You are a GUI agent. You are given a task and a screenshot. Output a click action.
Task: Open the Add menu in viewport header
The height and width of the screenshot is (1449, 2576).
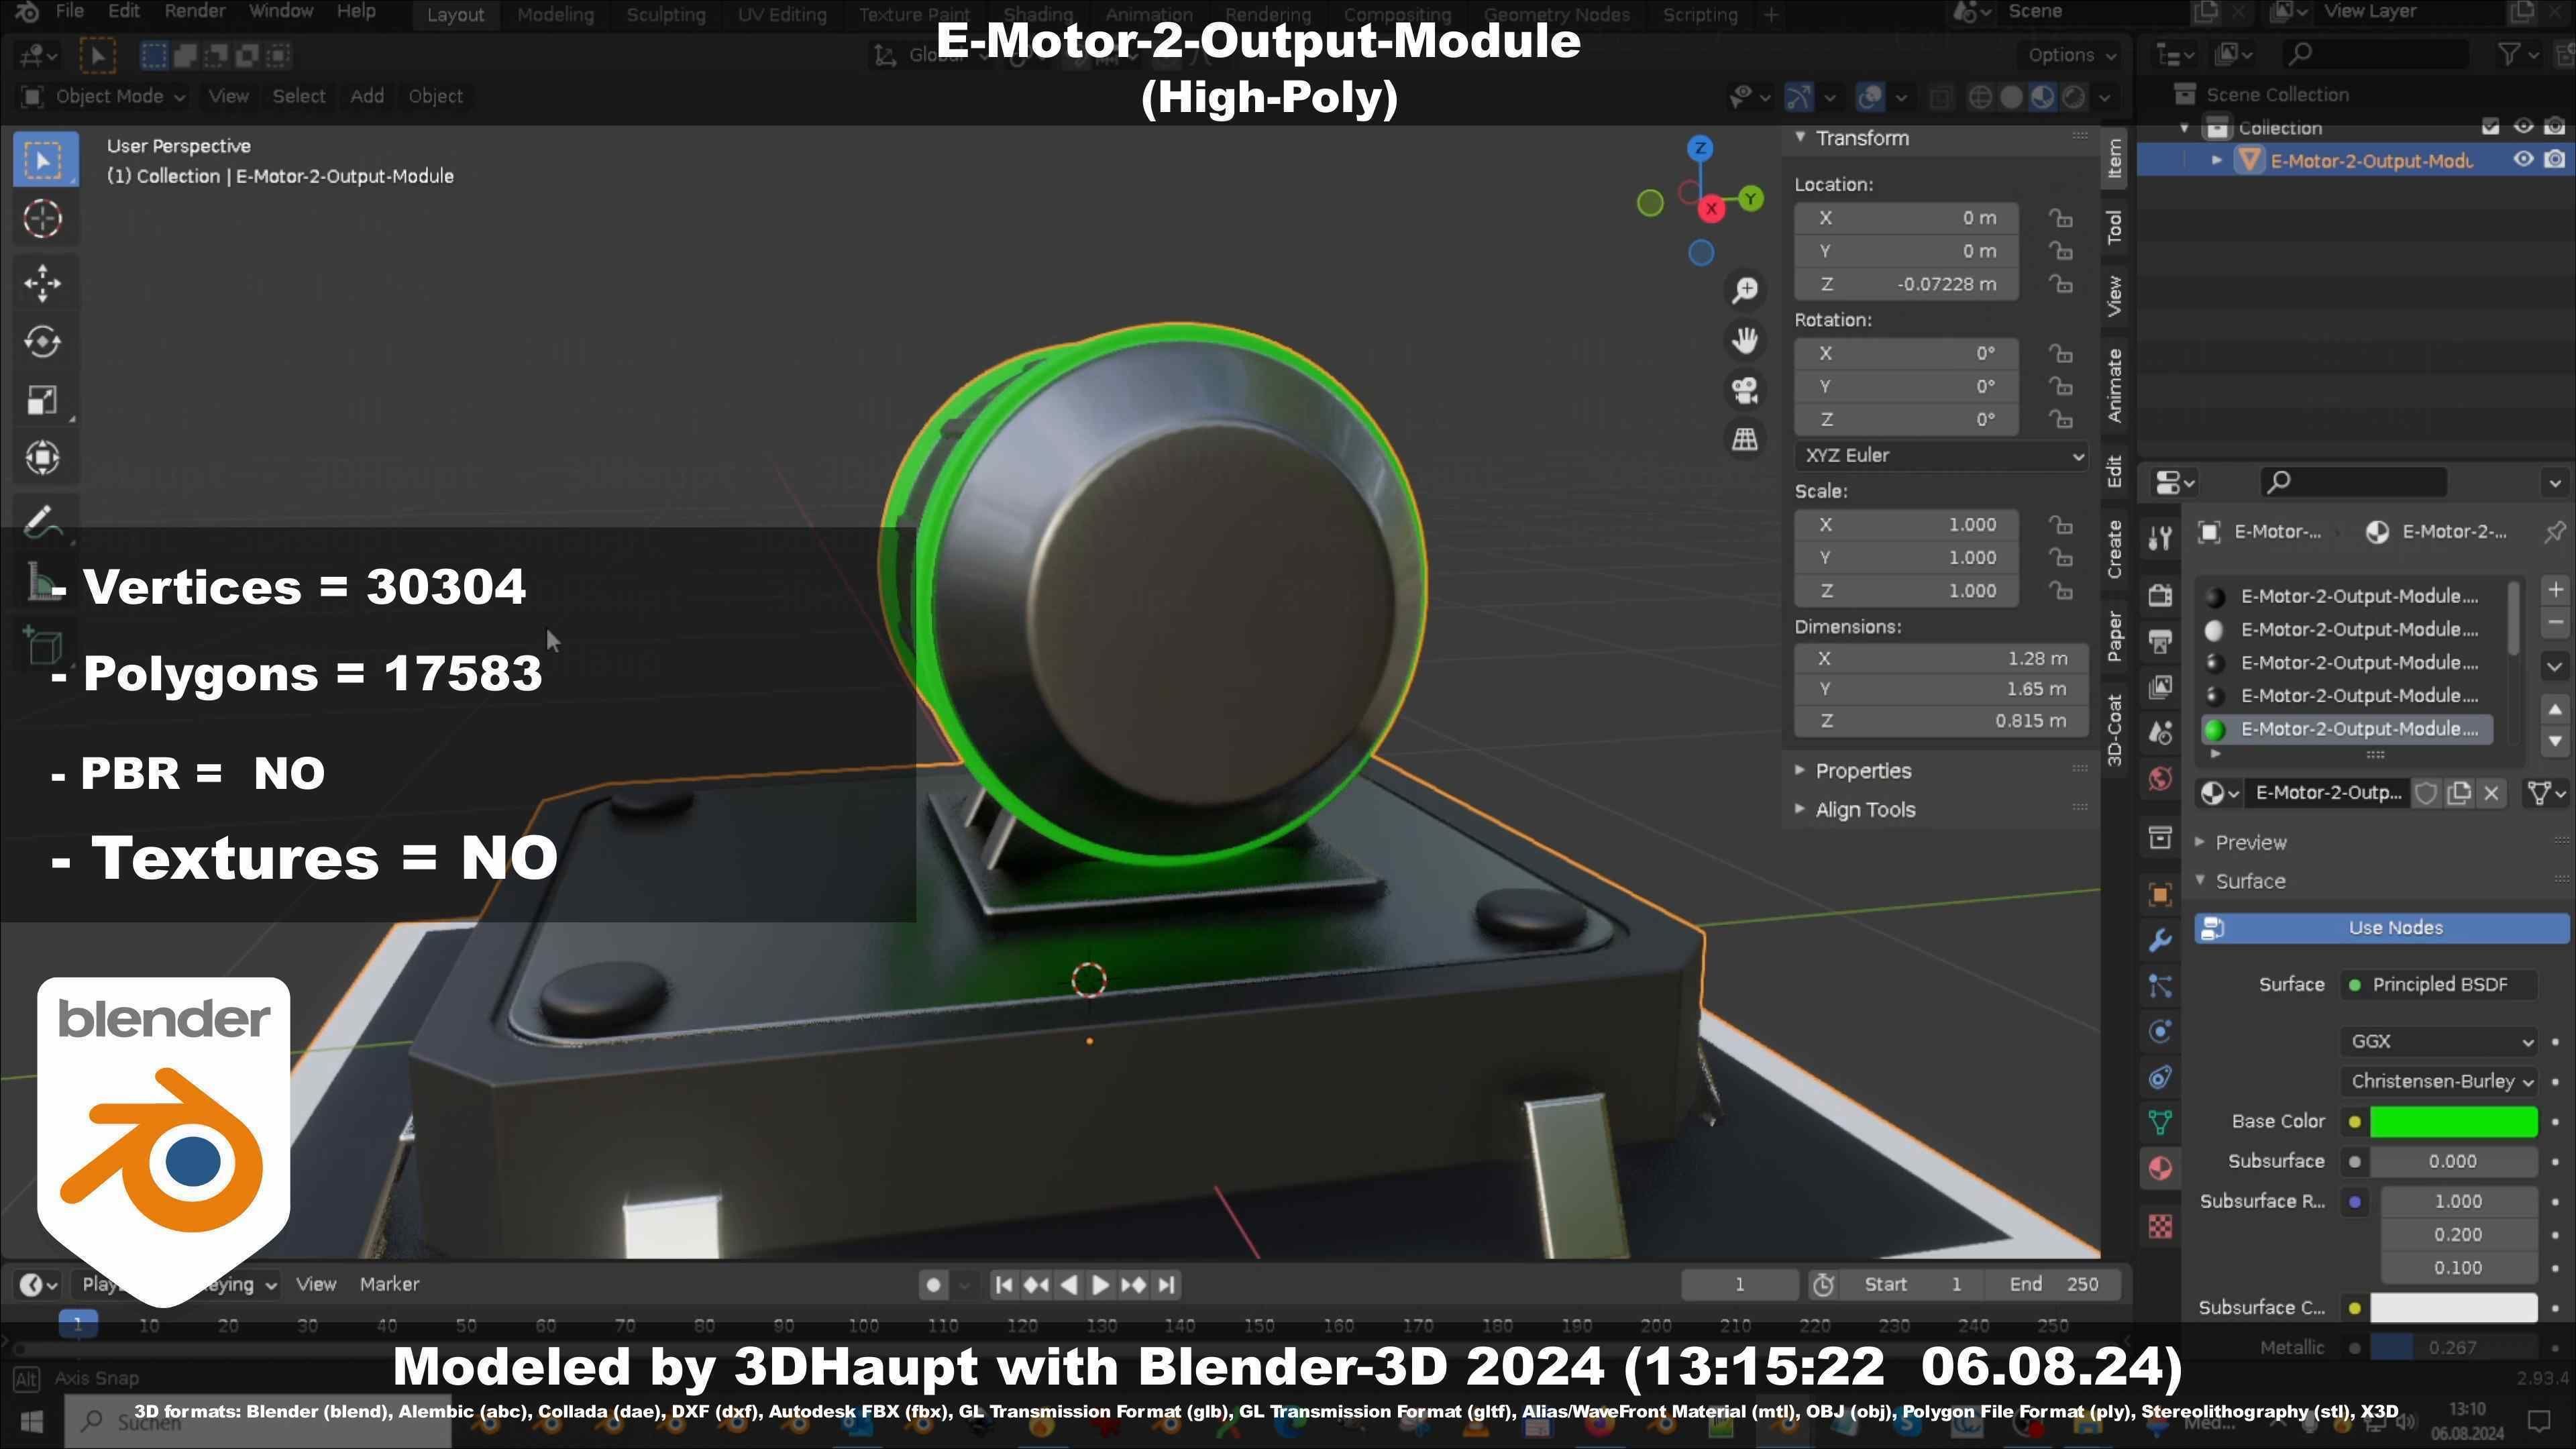366,96
